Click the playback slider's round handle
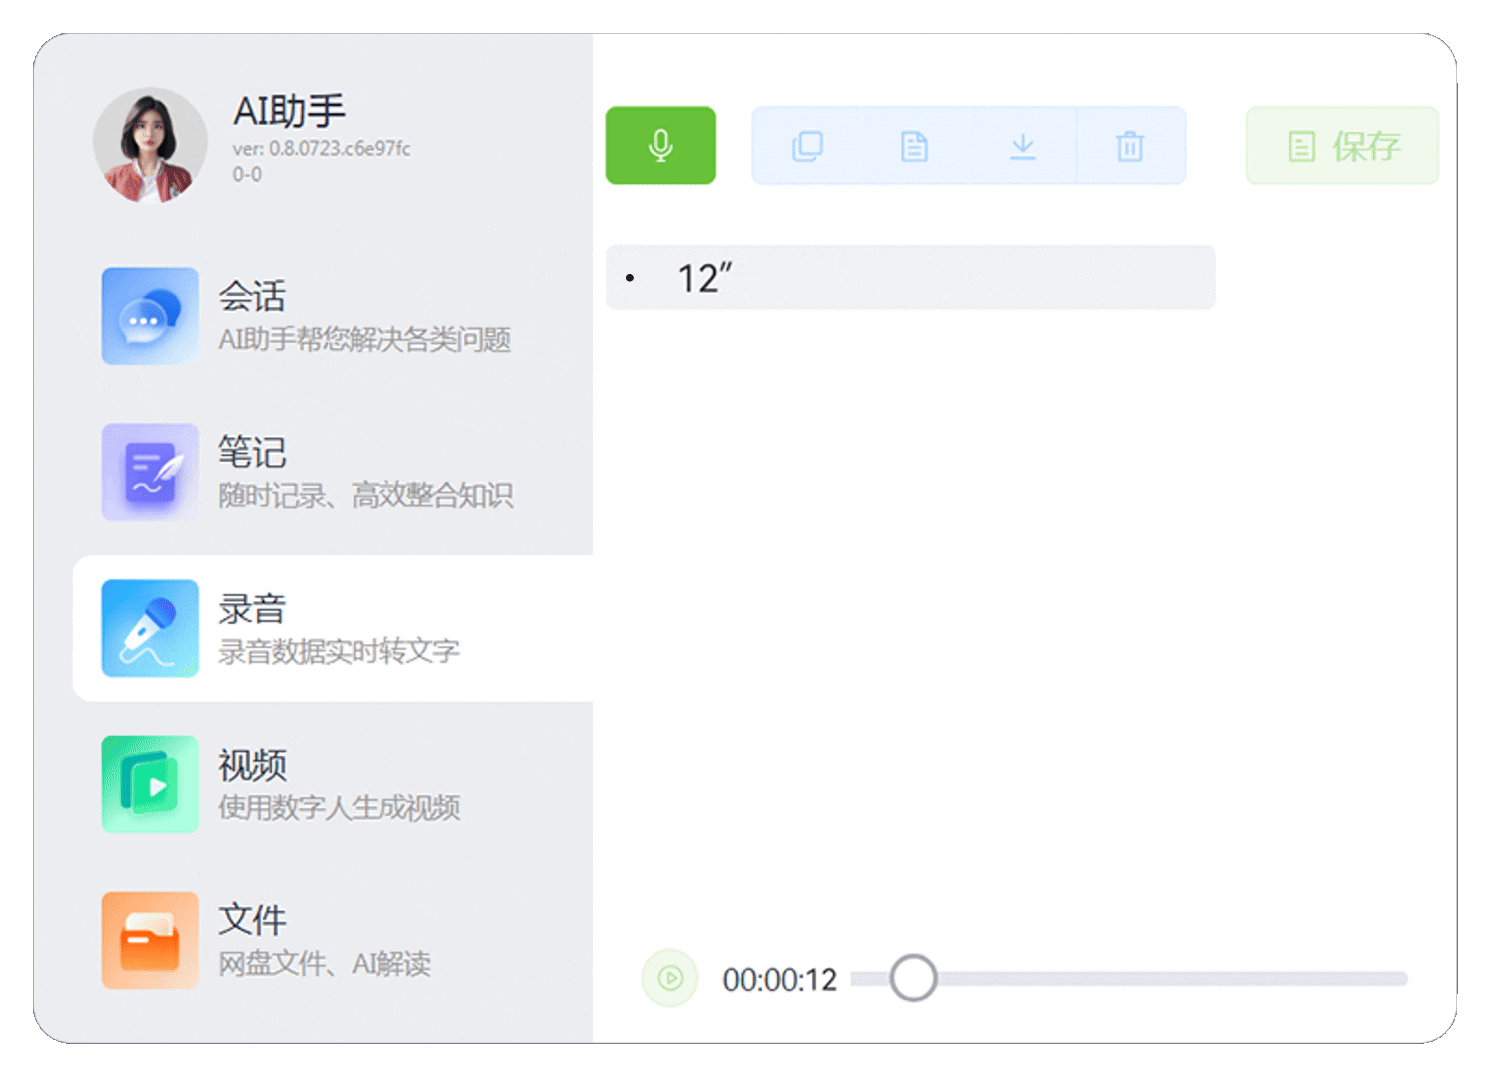The image size is (1494, 1080). pyautogui.click(x=913, y=978)
